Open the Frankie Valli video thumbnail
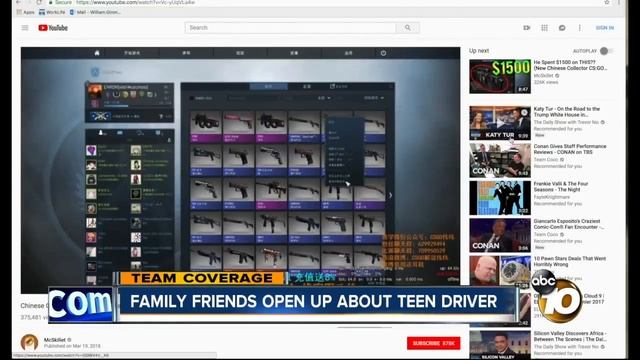This screenshot has width=640, height=360. point(500,198)
